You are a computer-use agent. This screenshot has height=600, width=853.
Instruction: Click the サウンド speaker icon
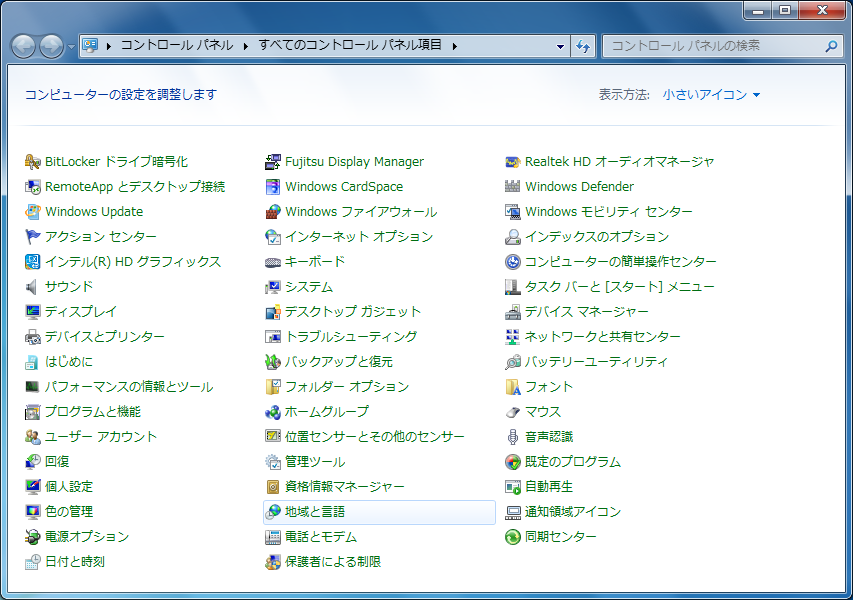(33, 287)
